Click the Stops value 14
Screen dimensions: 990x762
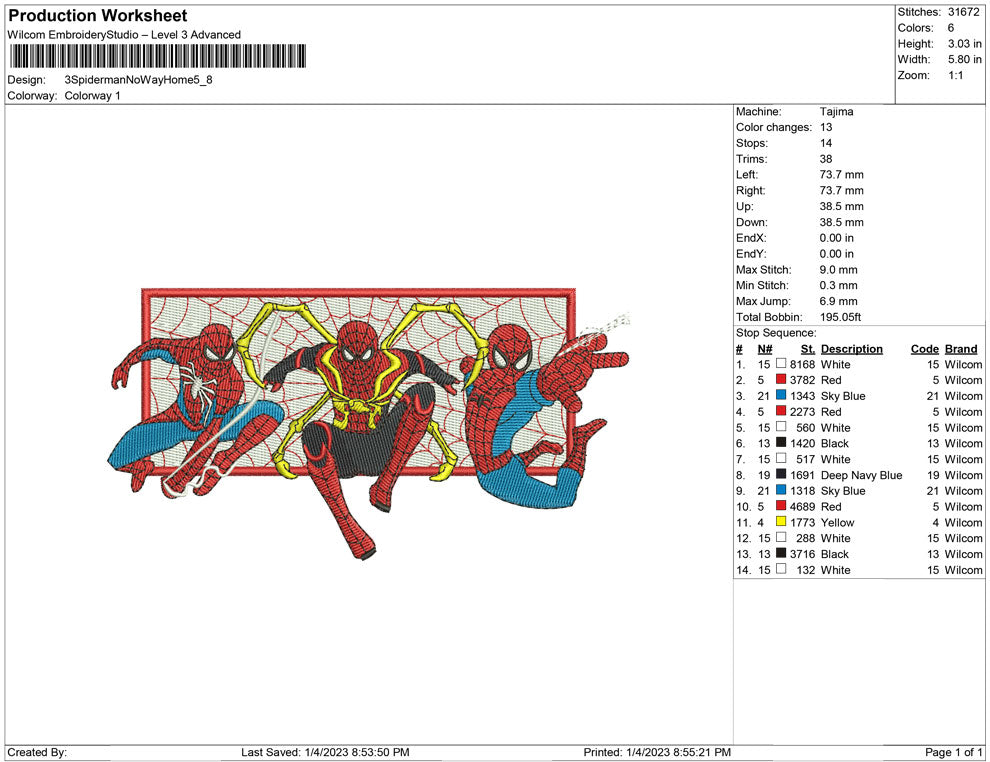point(826,143)
